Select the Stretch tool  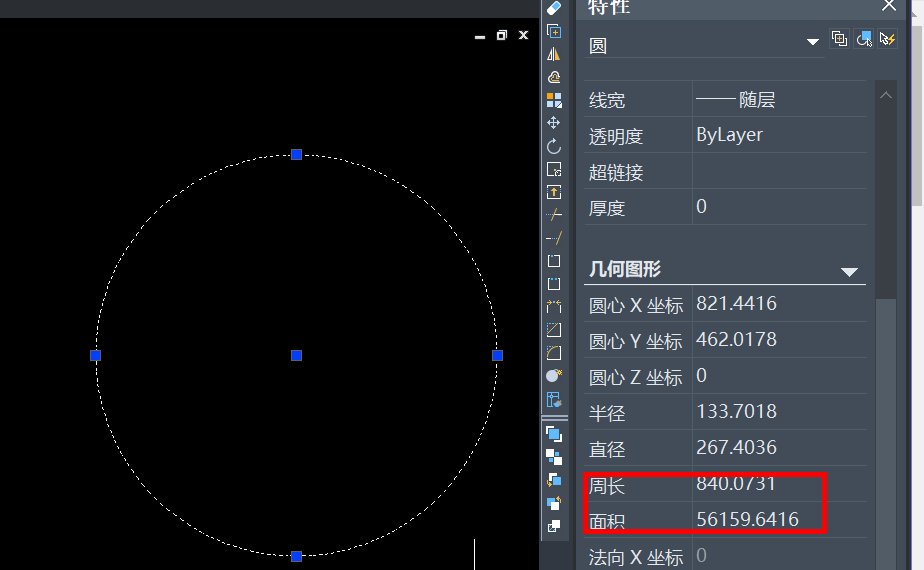(x=554, y=192)
